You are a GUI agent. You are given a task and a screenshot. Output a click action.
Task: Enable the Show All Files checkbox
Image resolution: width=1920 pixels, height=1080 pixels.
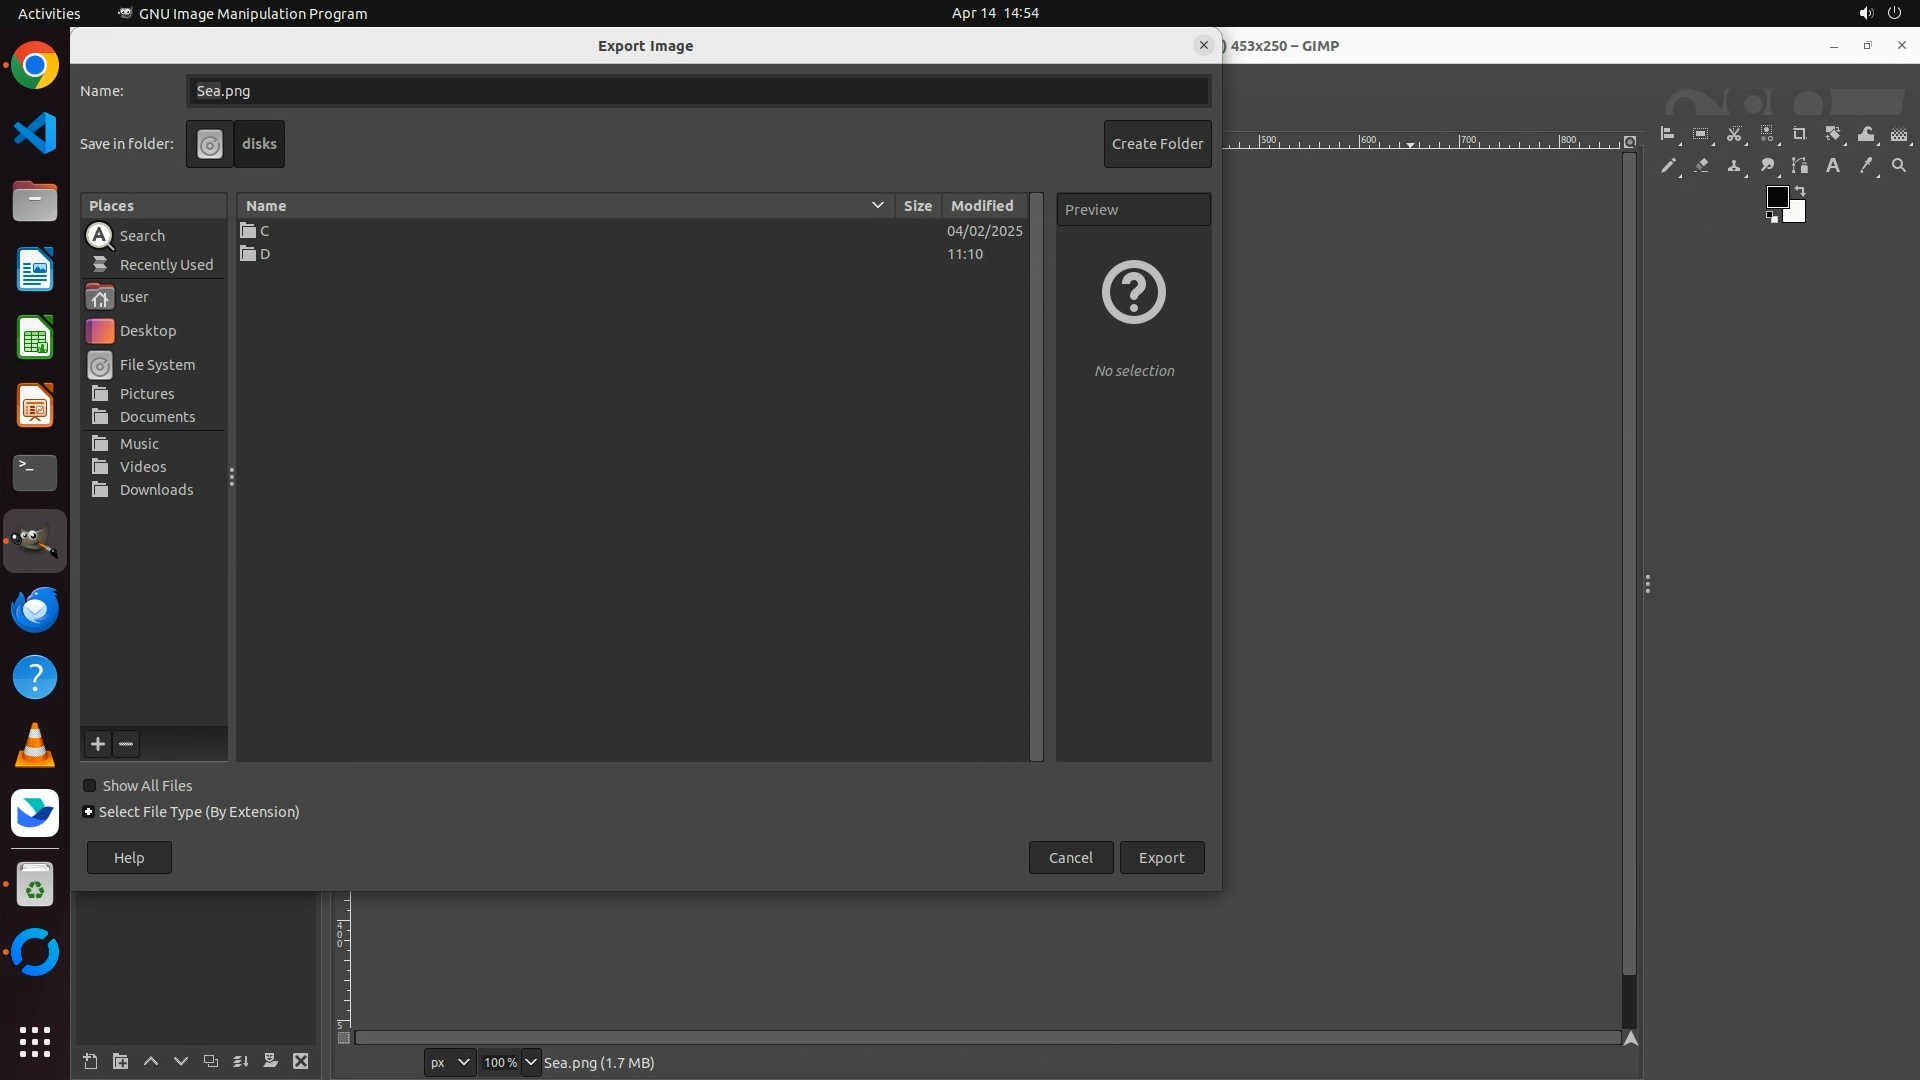(x=90, y=786)
